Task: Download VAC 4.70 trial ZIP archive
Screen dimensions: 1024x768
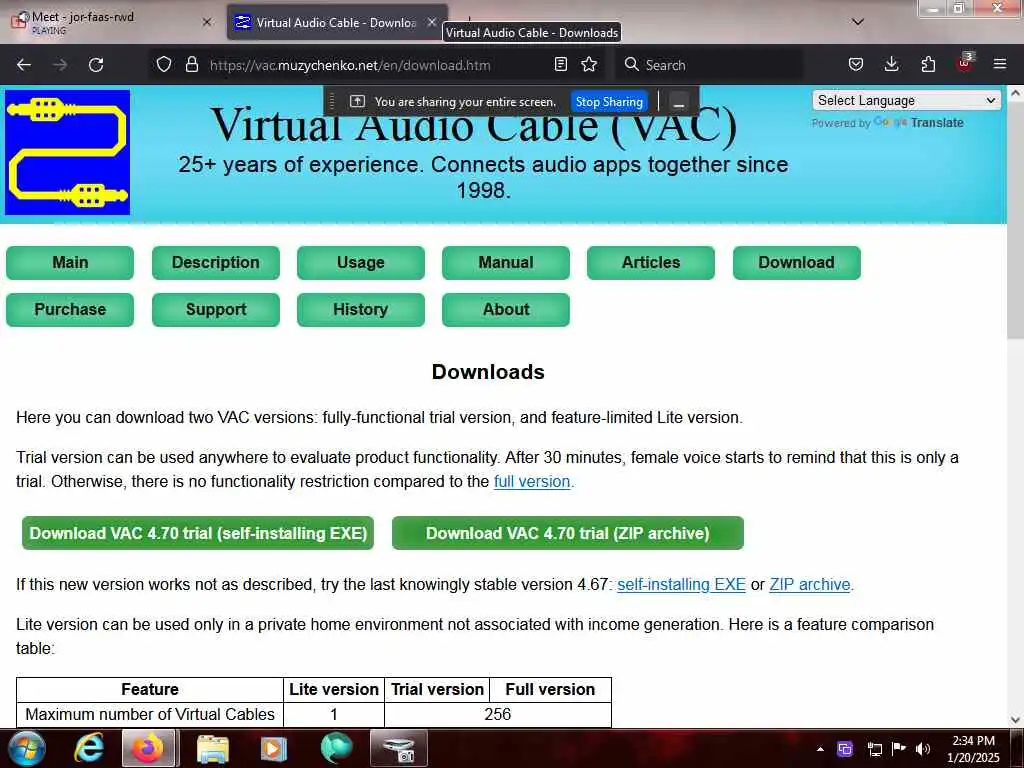Action: (568, 533)
